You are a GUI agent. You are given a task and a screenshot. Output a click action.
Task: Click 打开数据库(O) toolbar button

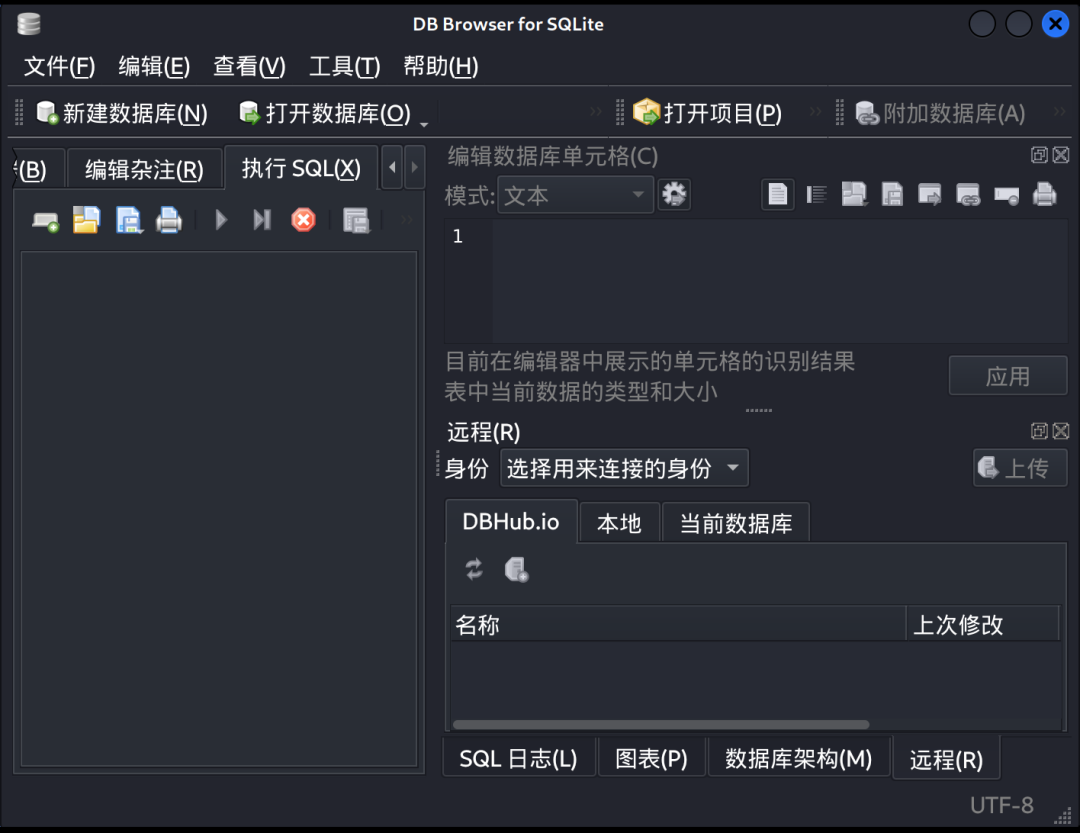point(324,113)
